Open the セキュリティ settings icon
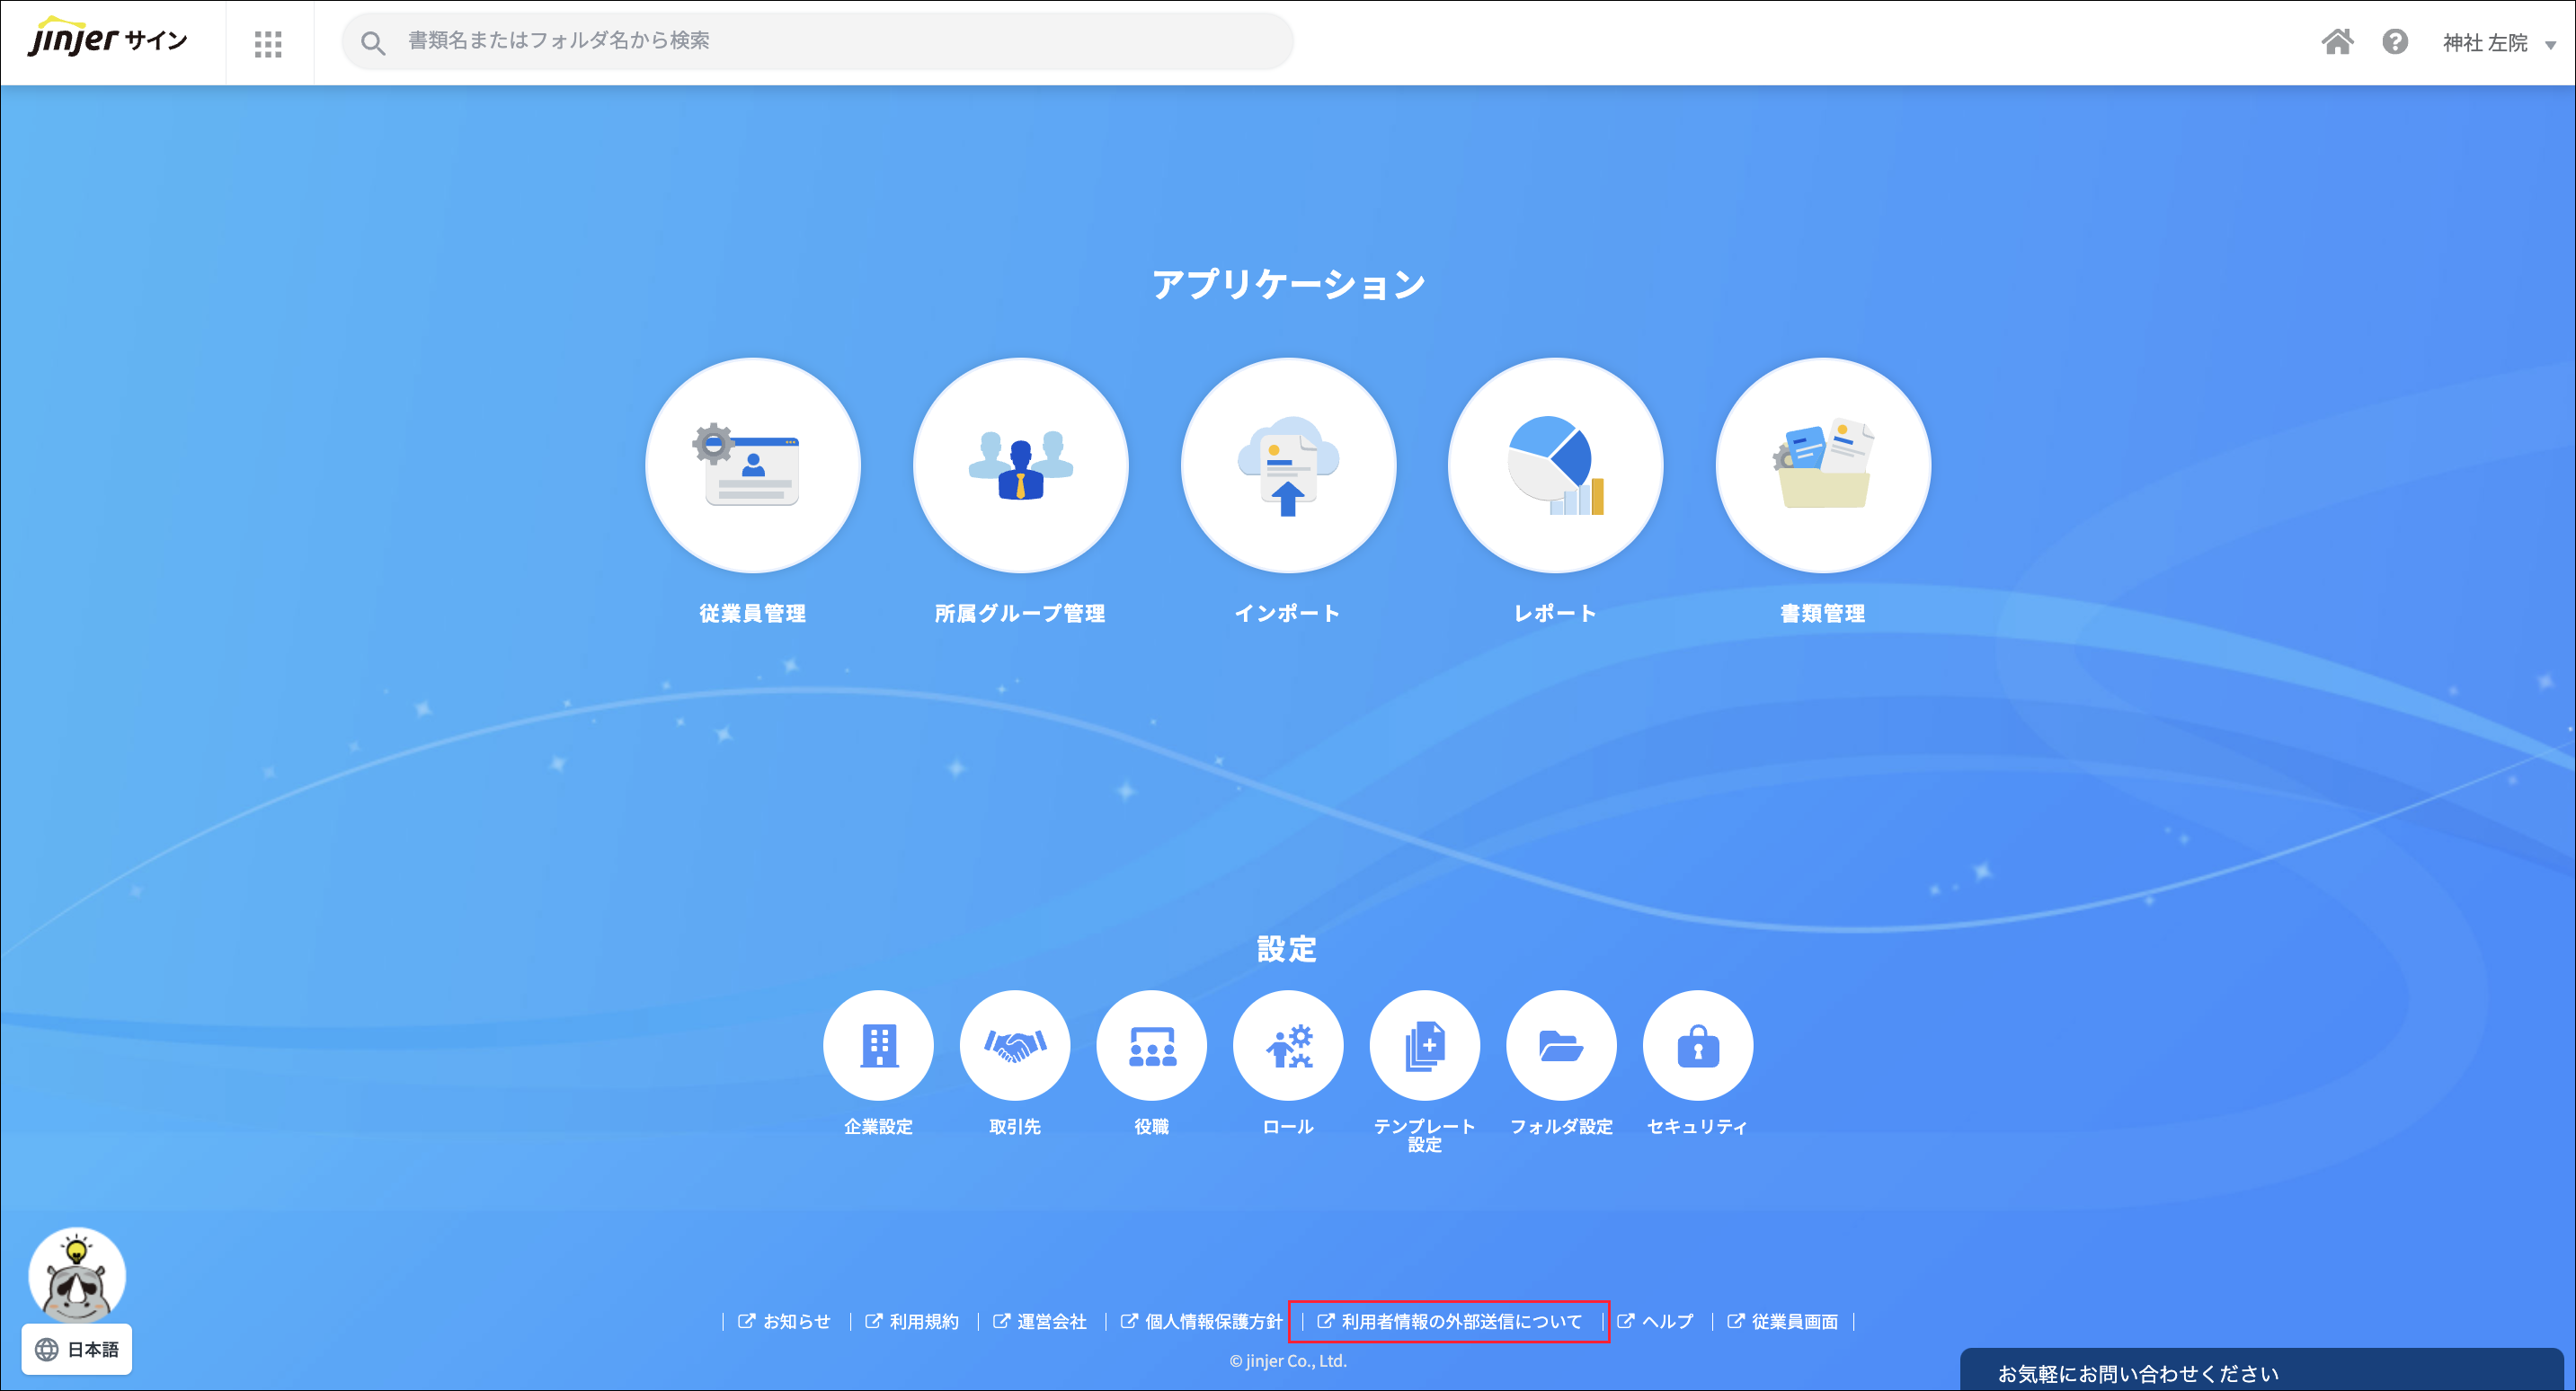This screenshot has height=1391, width=2576. 1697,1045
